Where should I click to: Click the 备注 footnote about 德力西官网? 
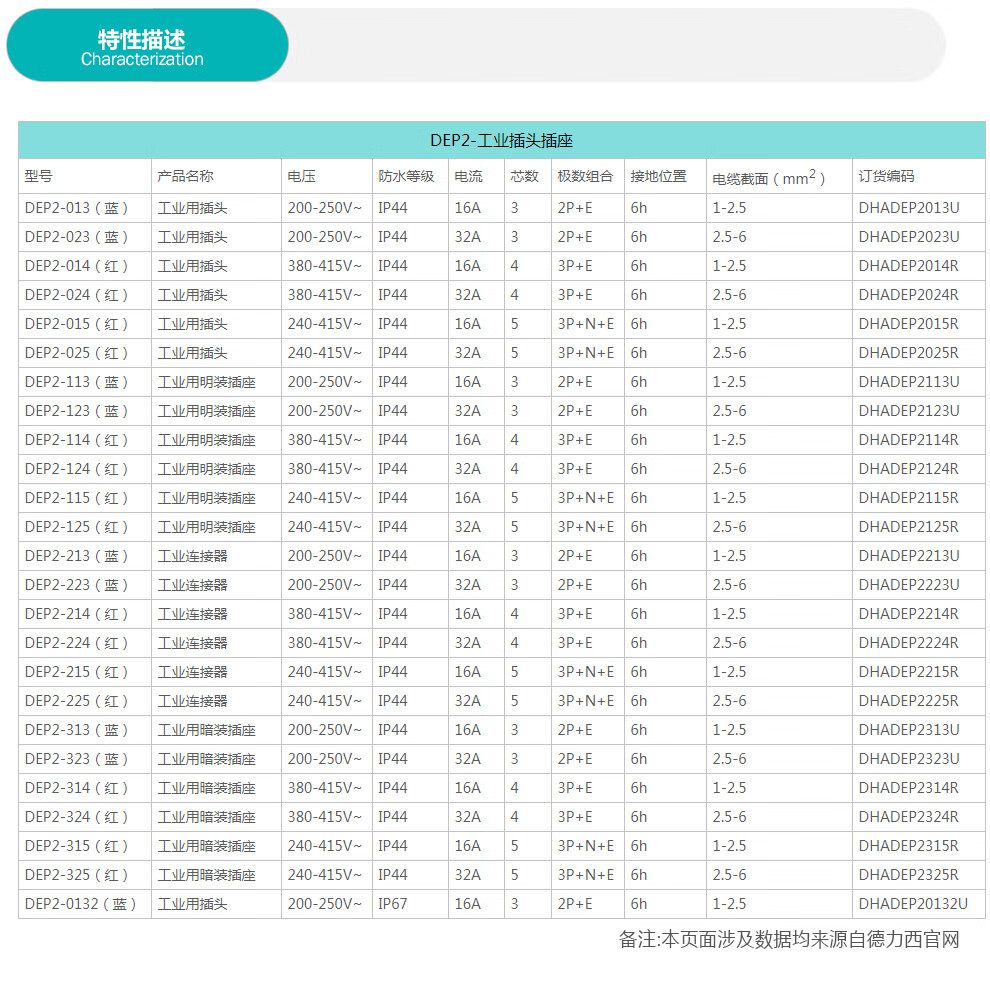coord(789,940)
